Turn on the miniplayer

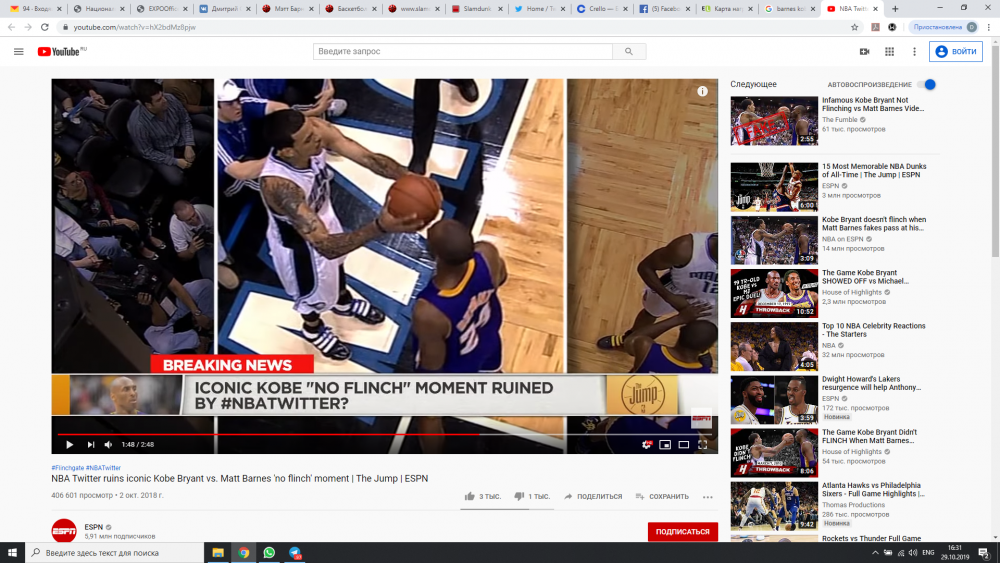(x=666, y=444)
